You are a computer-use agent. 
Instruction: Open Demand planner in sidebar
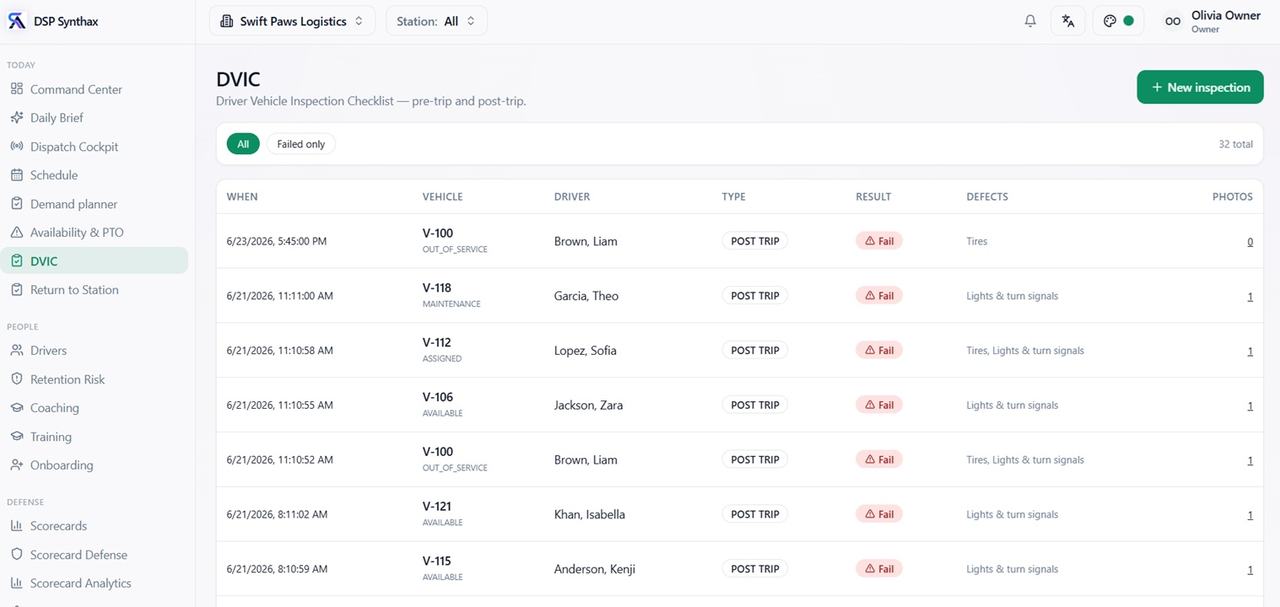[x=74, y=204]
